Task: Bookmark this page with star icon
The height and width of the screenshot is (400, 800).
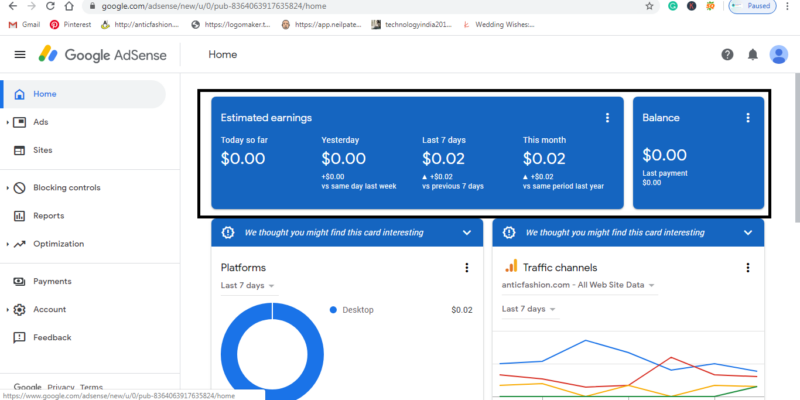Action: point(650,6)
